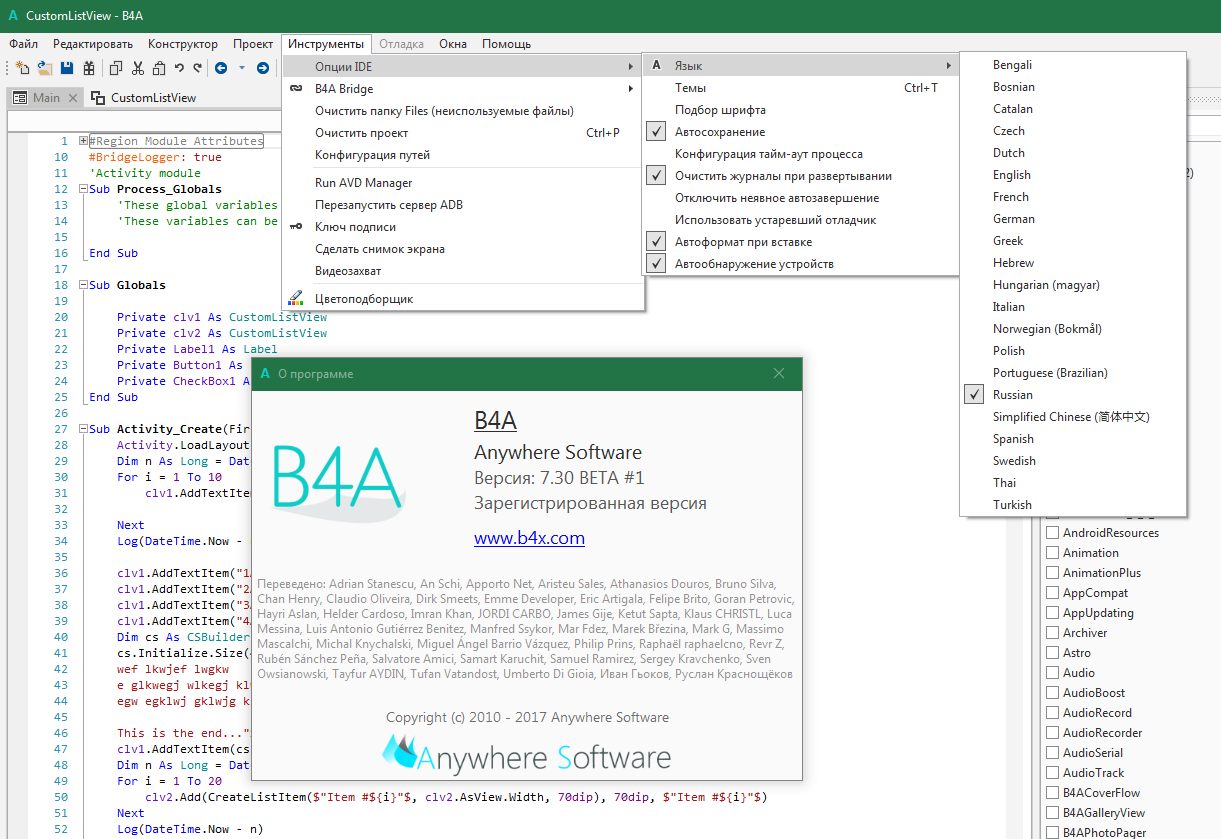This screenshot has height=839, width=1221.
Task: Navigate forward with the blue right arrow
Action: tap(263, 68)
